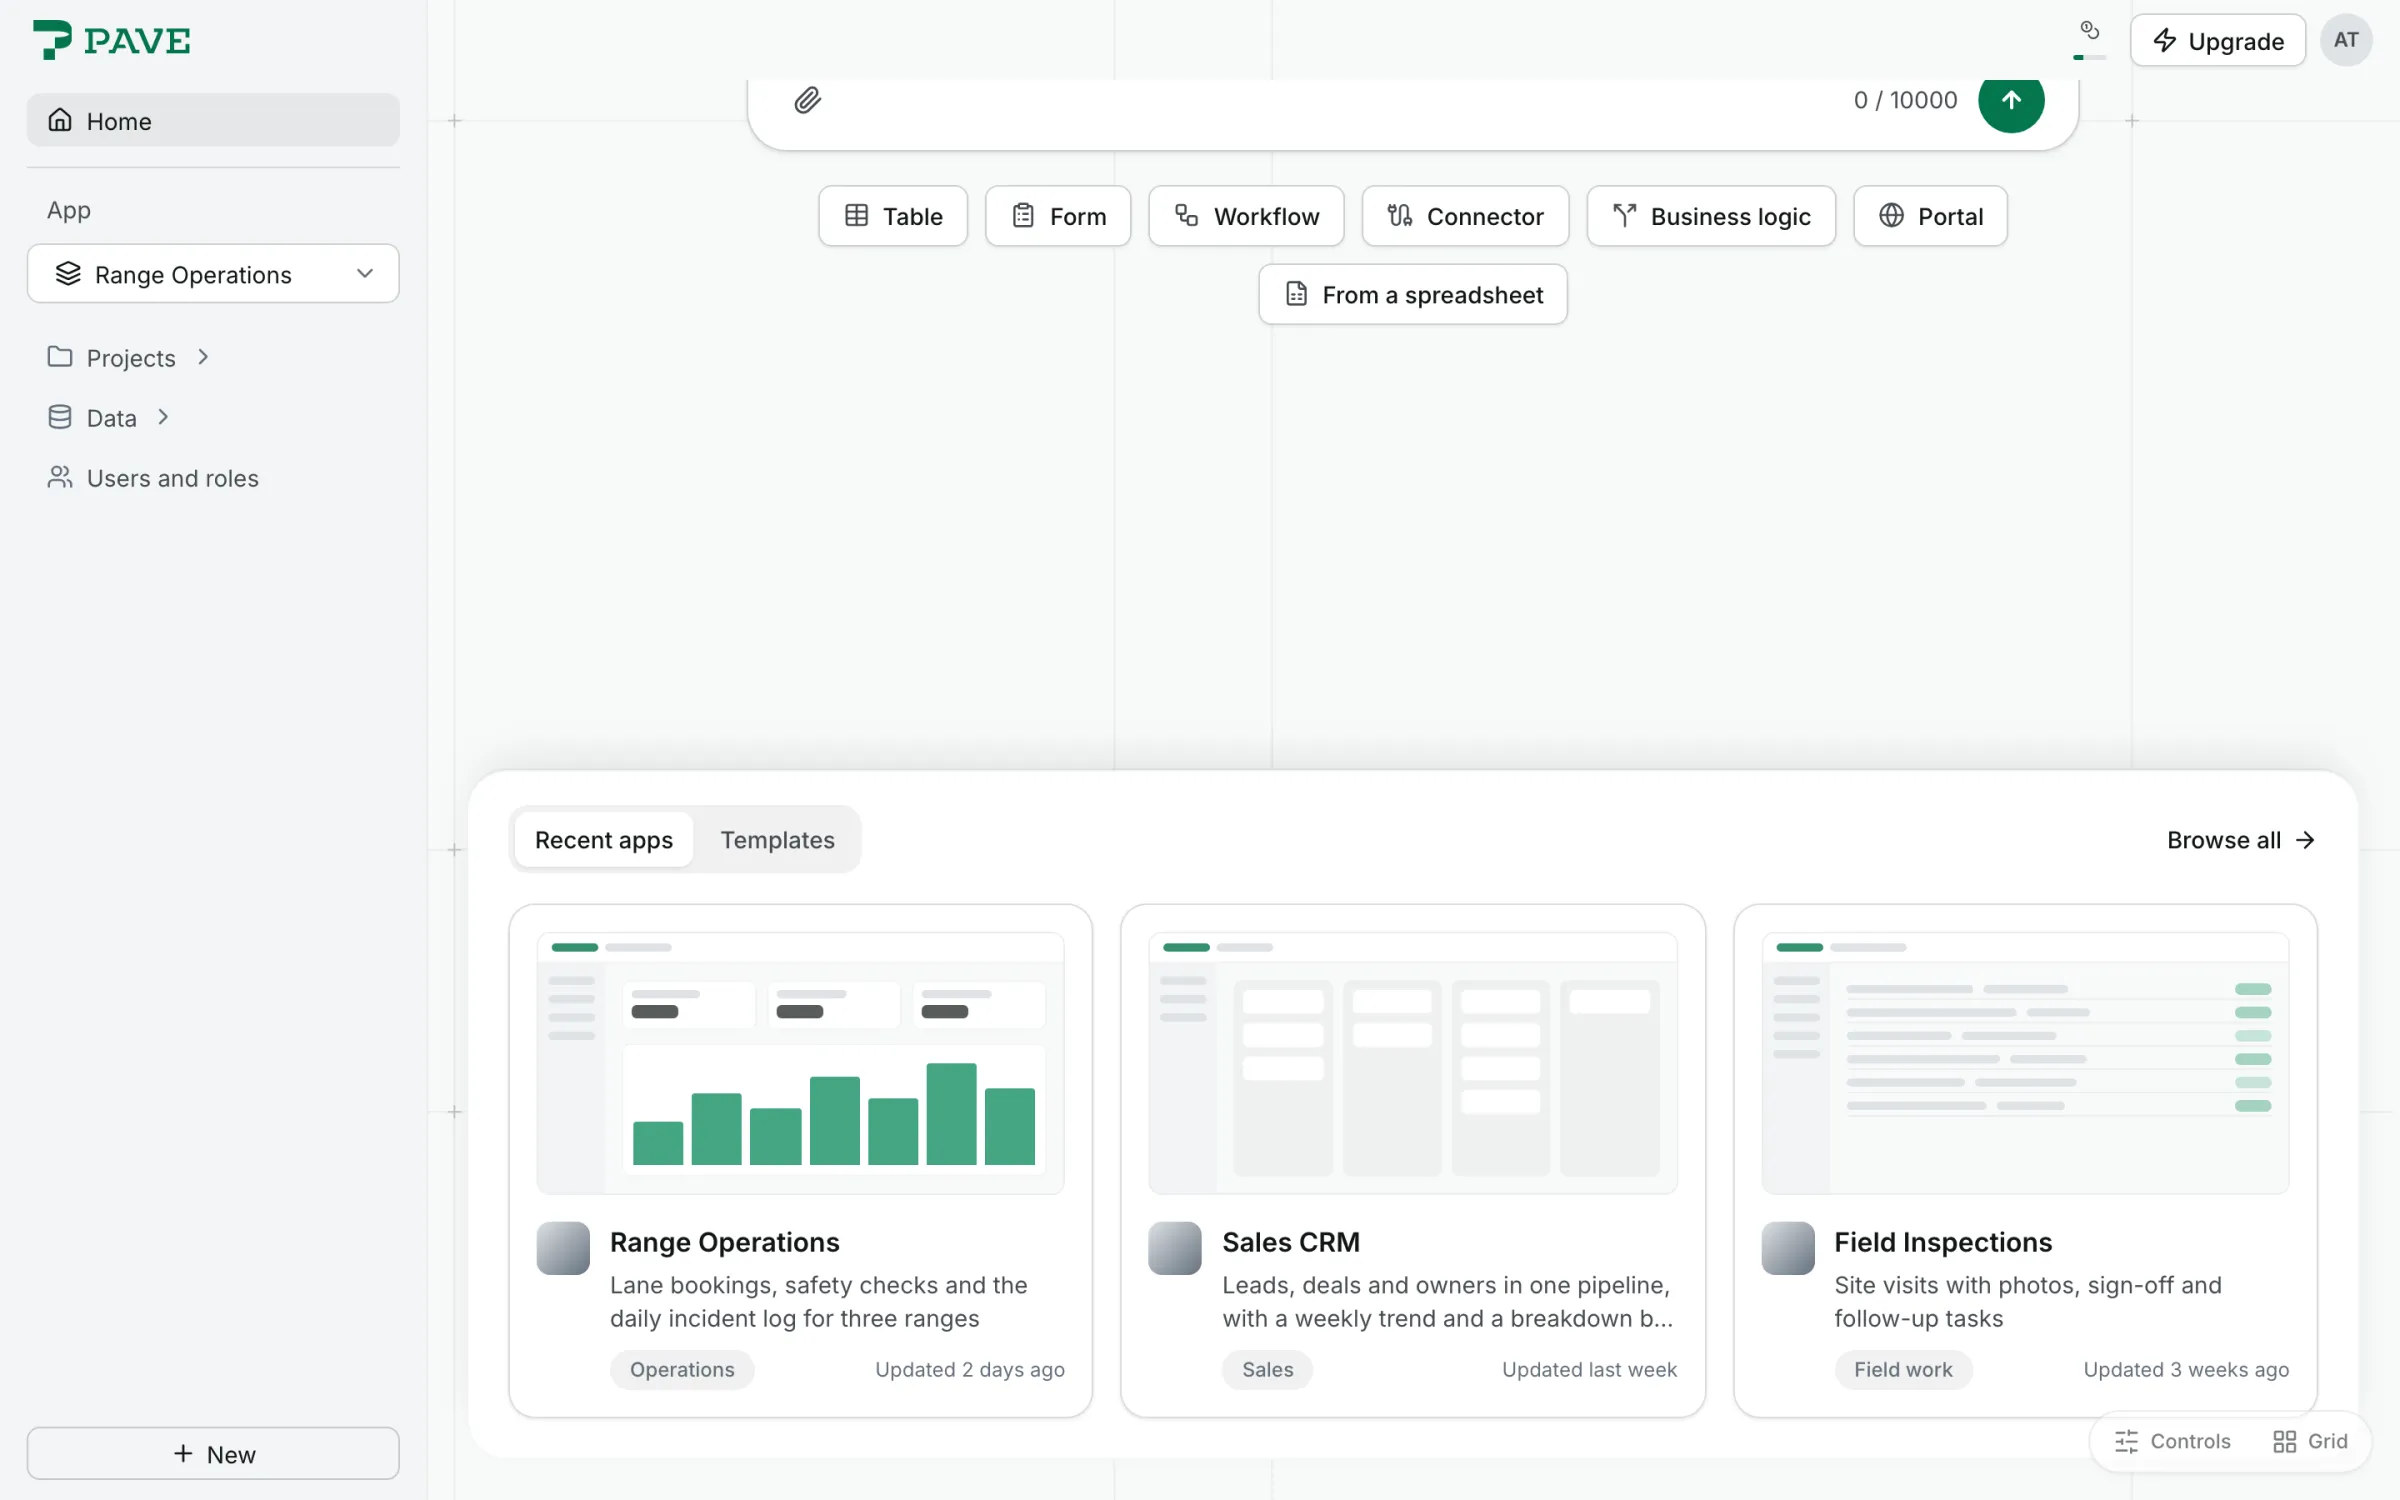The image size is (2400, 1500).
Task: Open Range Operations bar chart thumbnail
Action: point(800,1063)
